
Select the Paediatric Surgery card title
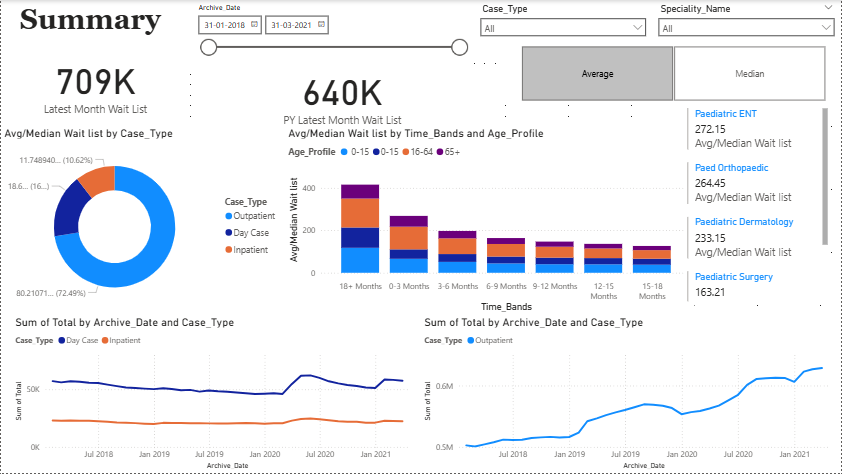(734, 277)
